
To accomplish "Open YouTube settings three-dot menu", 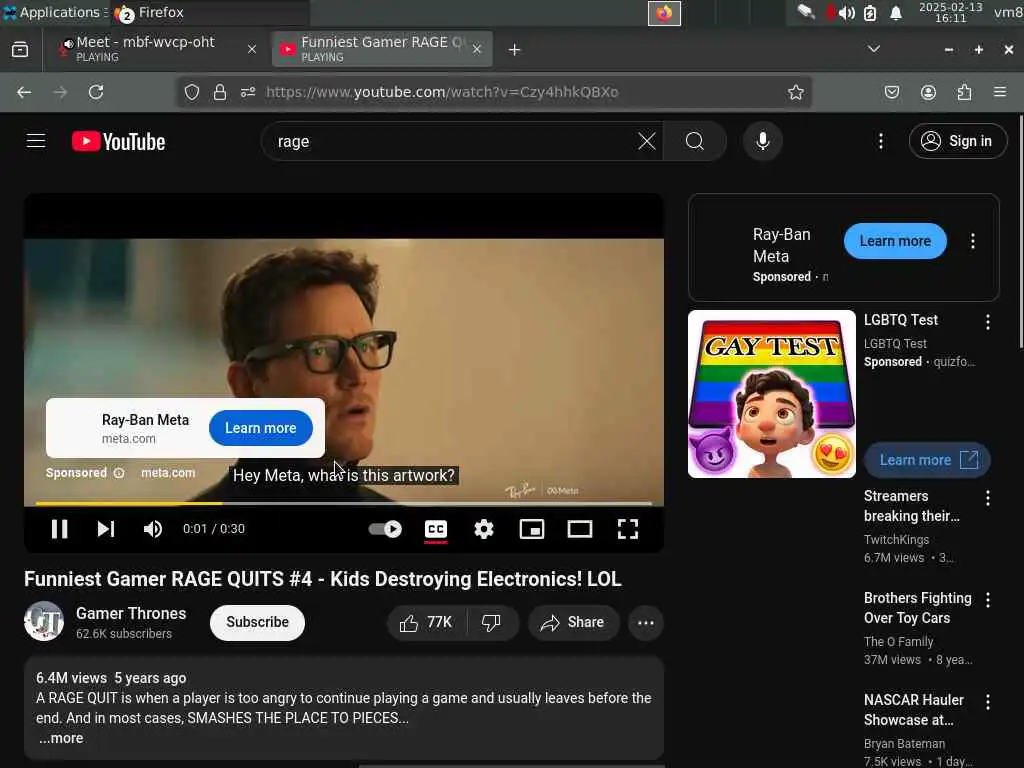I will click(x=881, y=141).
